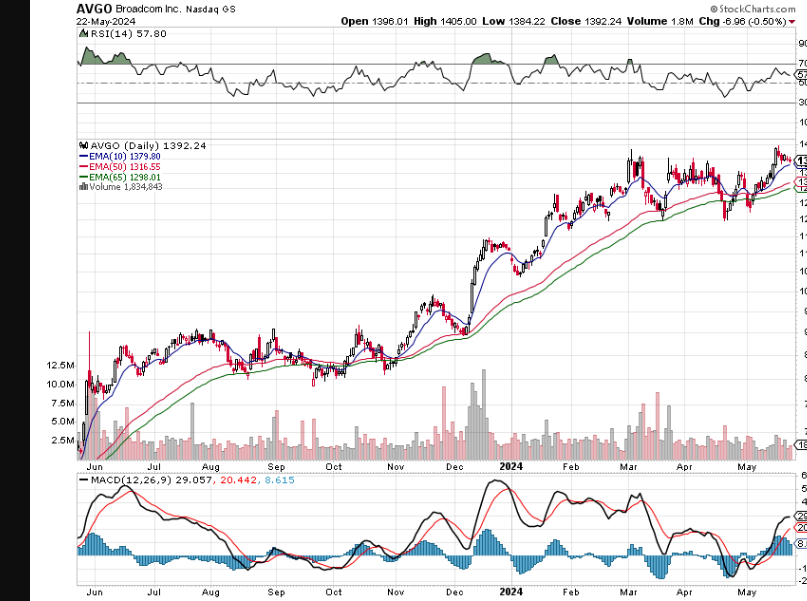
Task: Click the candlestick legend icon beside AVGO (Daily)
Action: pyautogui.click(x=83, y=146)
